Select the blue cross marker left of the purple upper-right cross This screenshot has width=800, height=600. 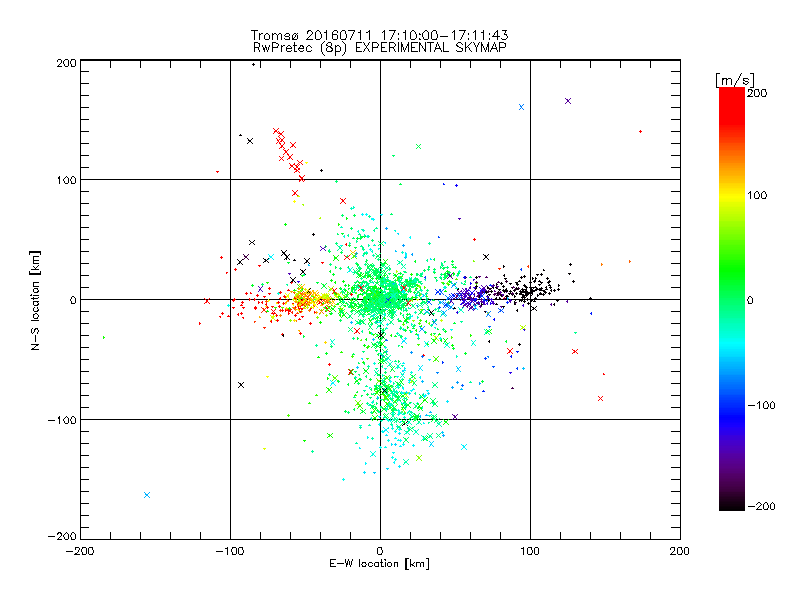coord(521,107)
